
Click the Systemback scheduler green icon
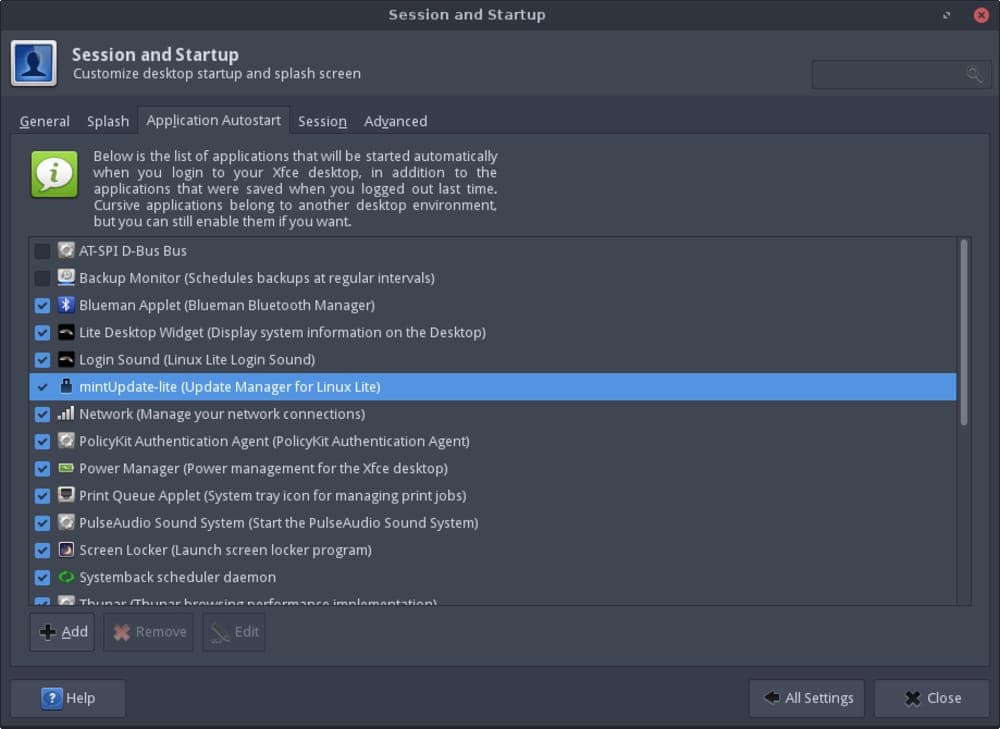click(x=66, y=577)
